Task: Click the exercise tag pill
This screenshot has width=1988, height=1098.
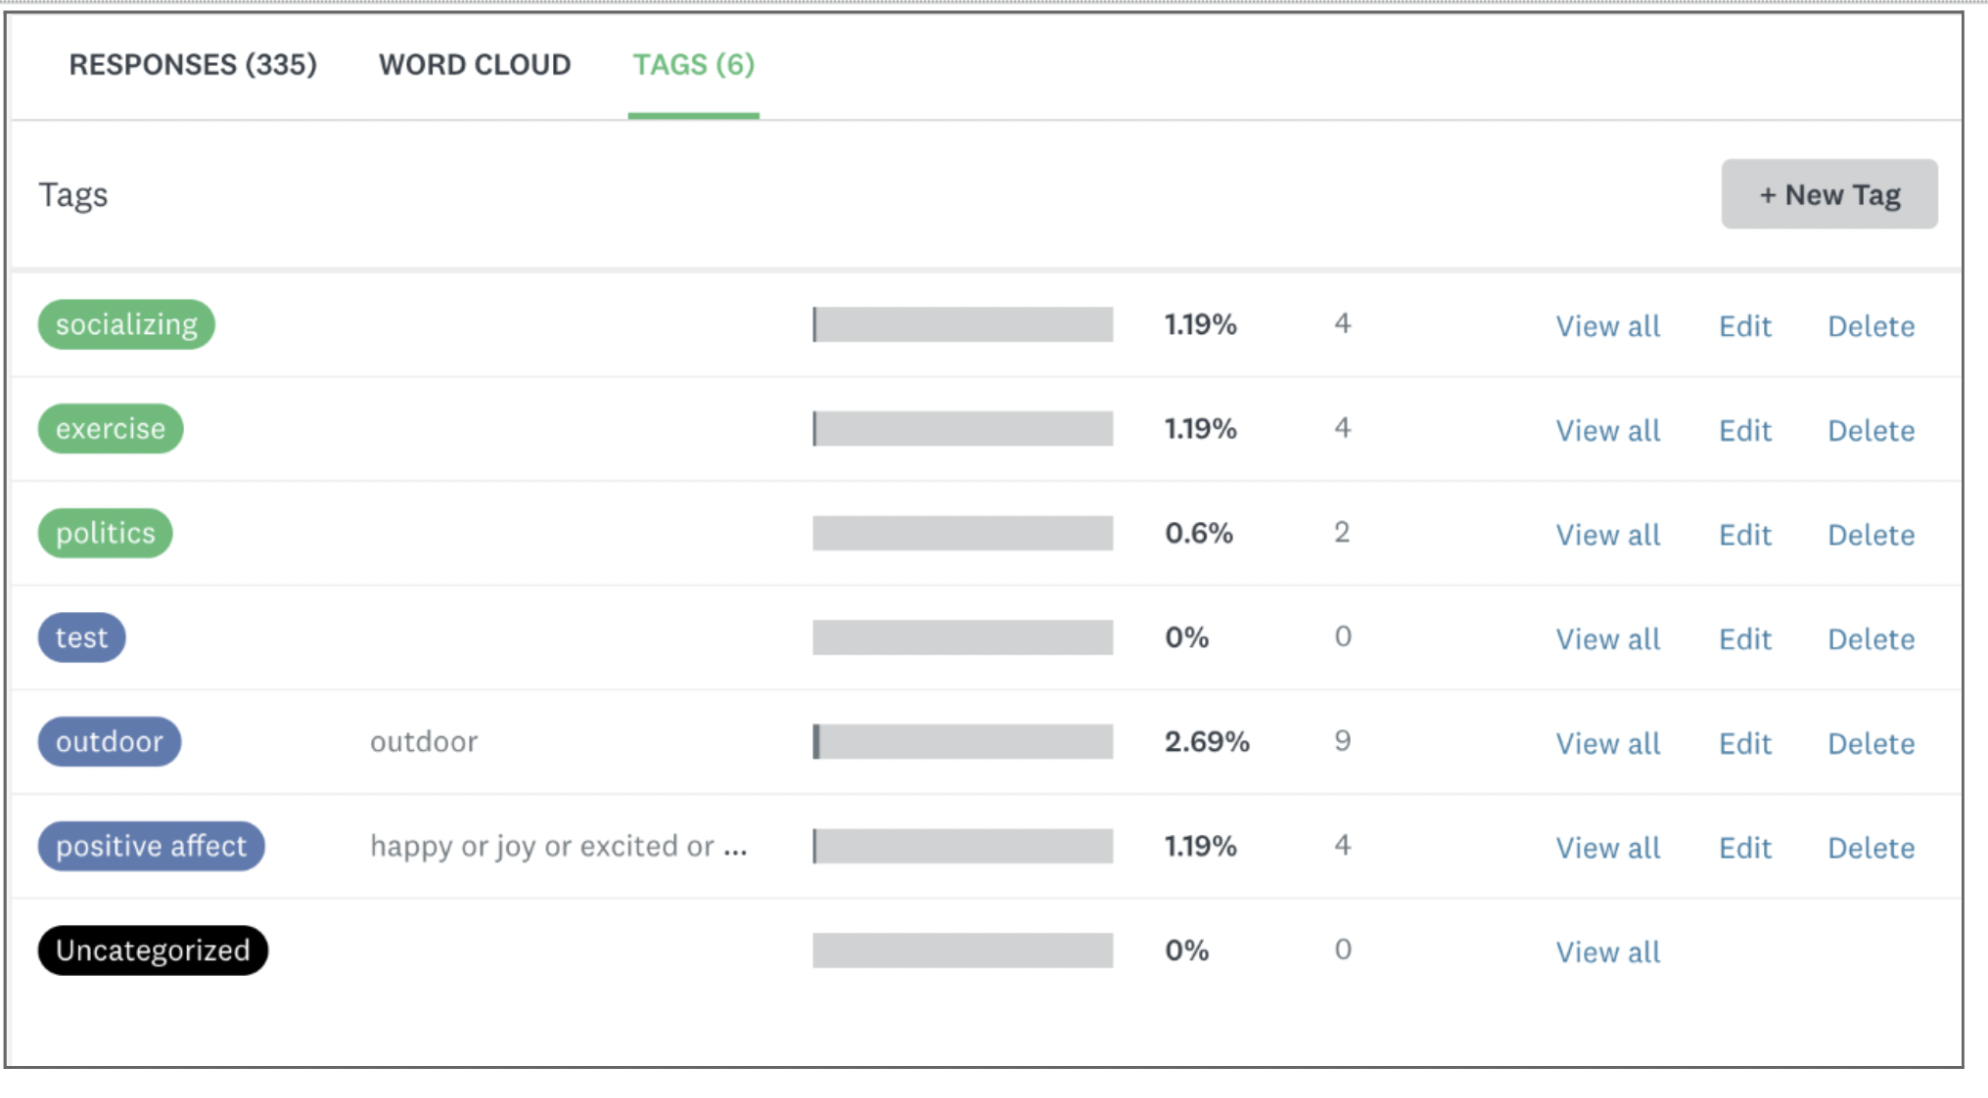Action: pos(110,429)
